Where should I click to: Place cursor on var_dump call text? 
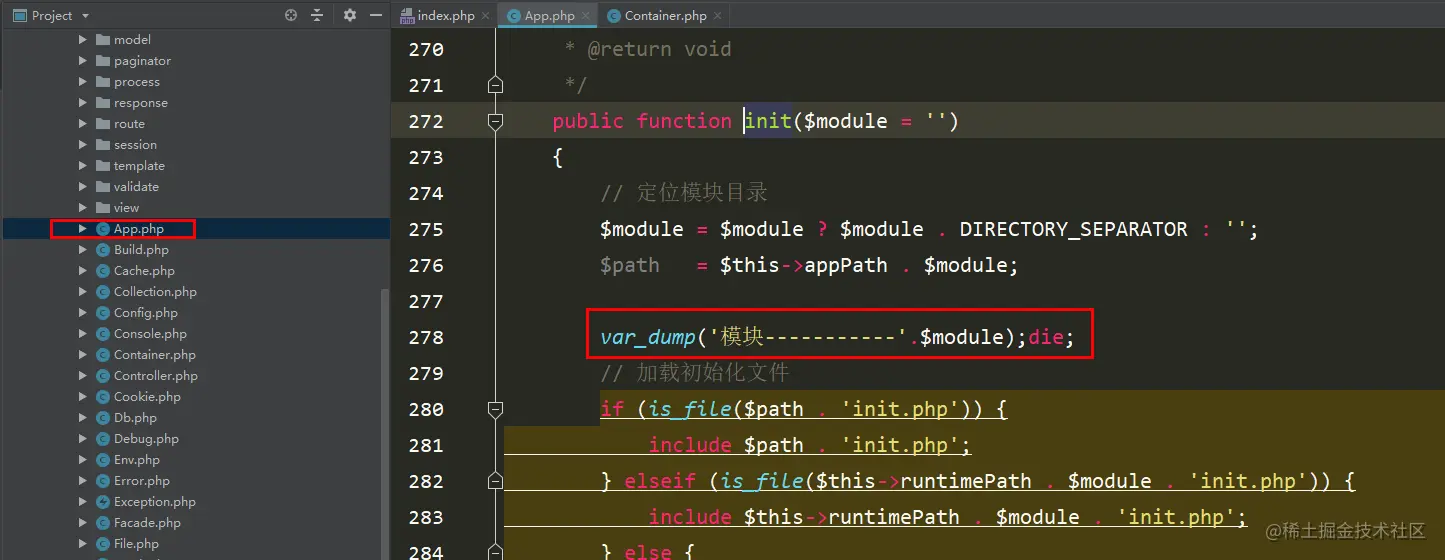[x=648, y=338]
